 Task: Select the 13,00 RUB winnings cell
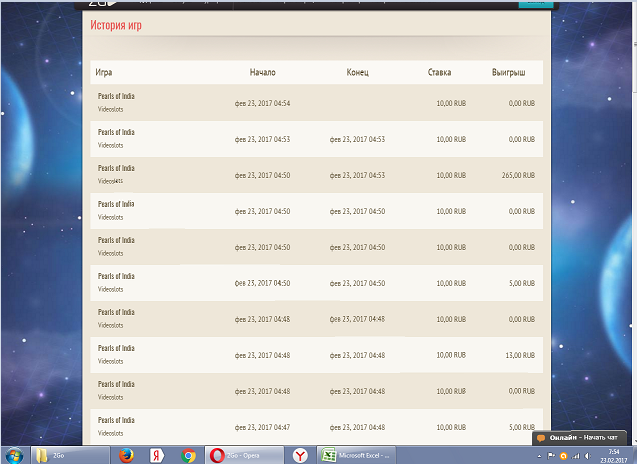[x=520, y=355]
